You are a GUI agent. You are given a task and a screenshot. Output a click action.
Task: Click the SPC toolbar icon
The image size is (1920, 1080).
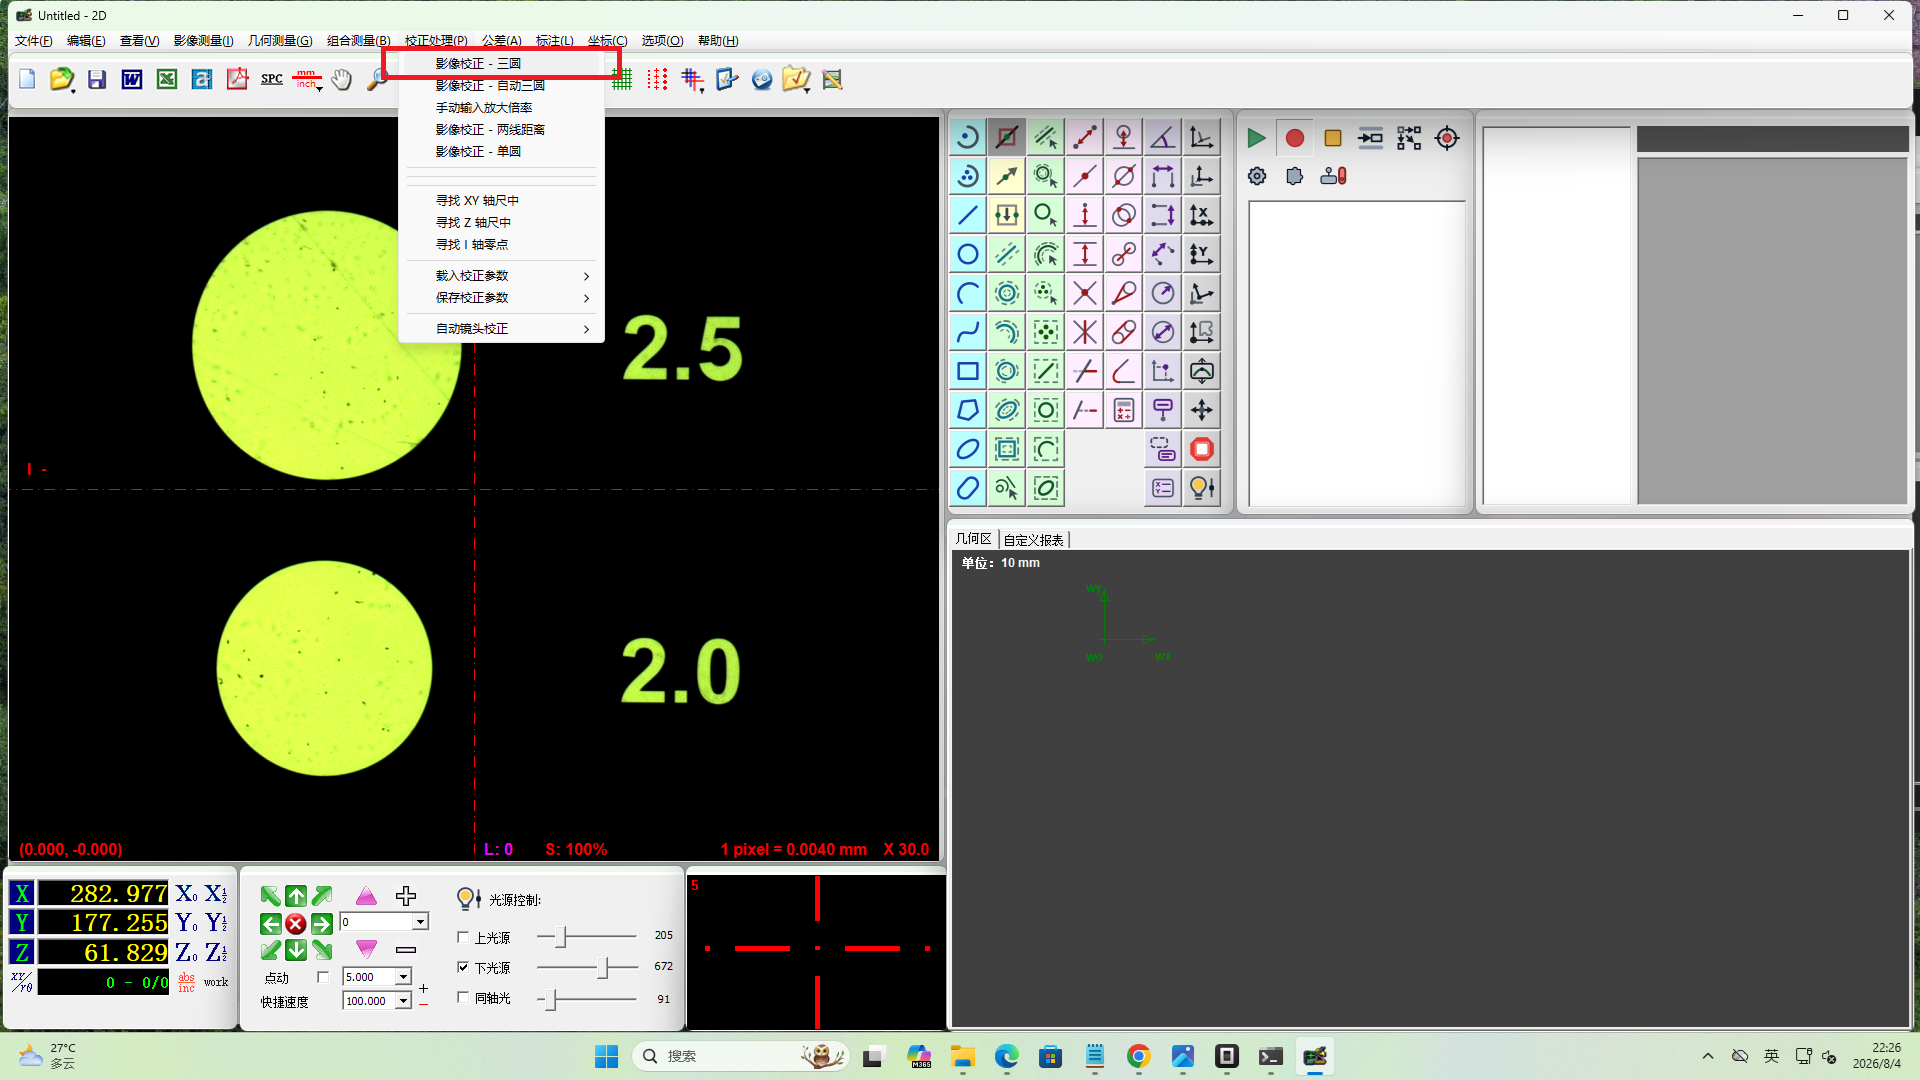(272, 79)
